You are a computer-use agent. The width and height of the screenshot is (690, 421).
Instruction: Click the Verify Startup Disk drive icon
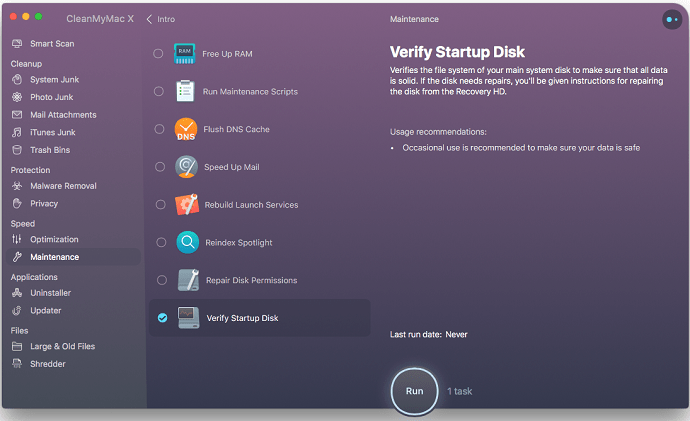coord(188,318)
